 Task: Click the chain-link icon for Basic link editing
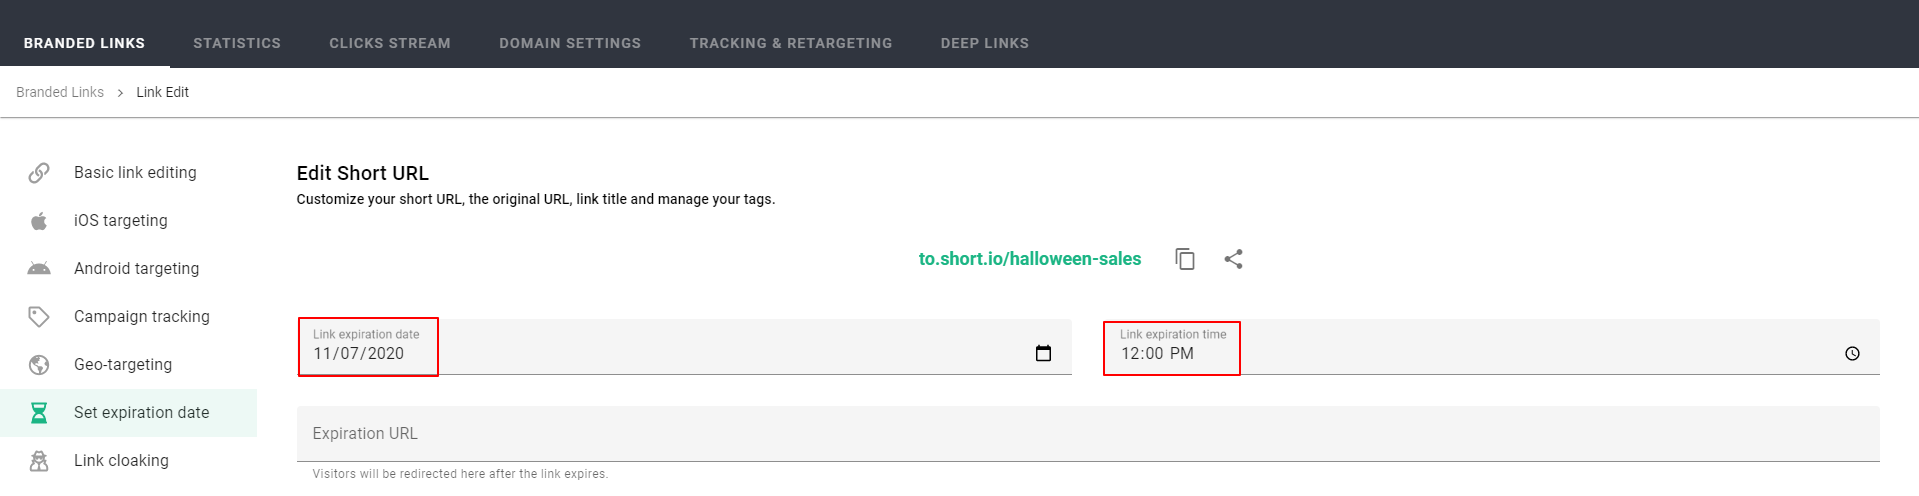pyautogui.click(x=39, y=173)
